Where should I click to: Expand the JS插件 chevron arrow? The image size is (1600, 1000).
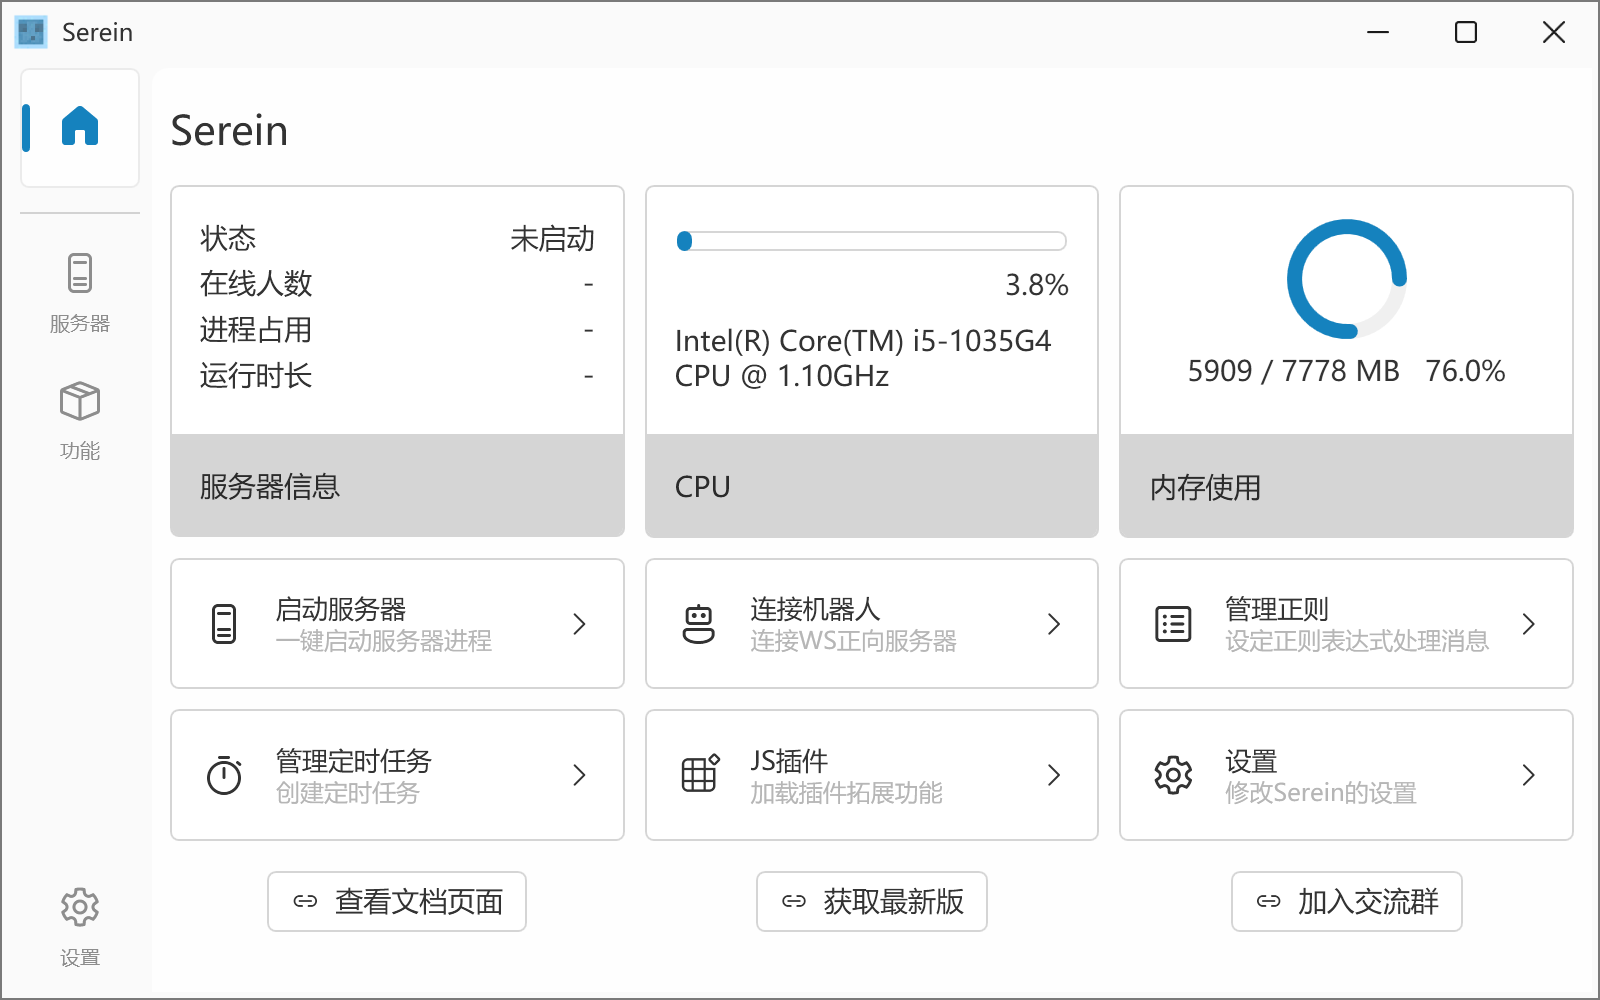point(1054,775)
